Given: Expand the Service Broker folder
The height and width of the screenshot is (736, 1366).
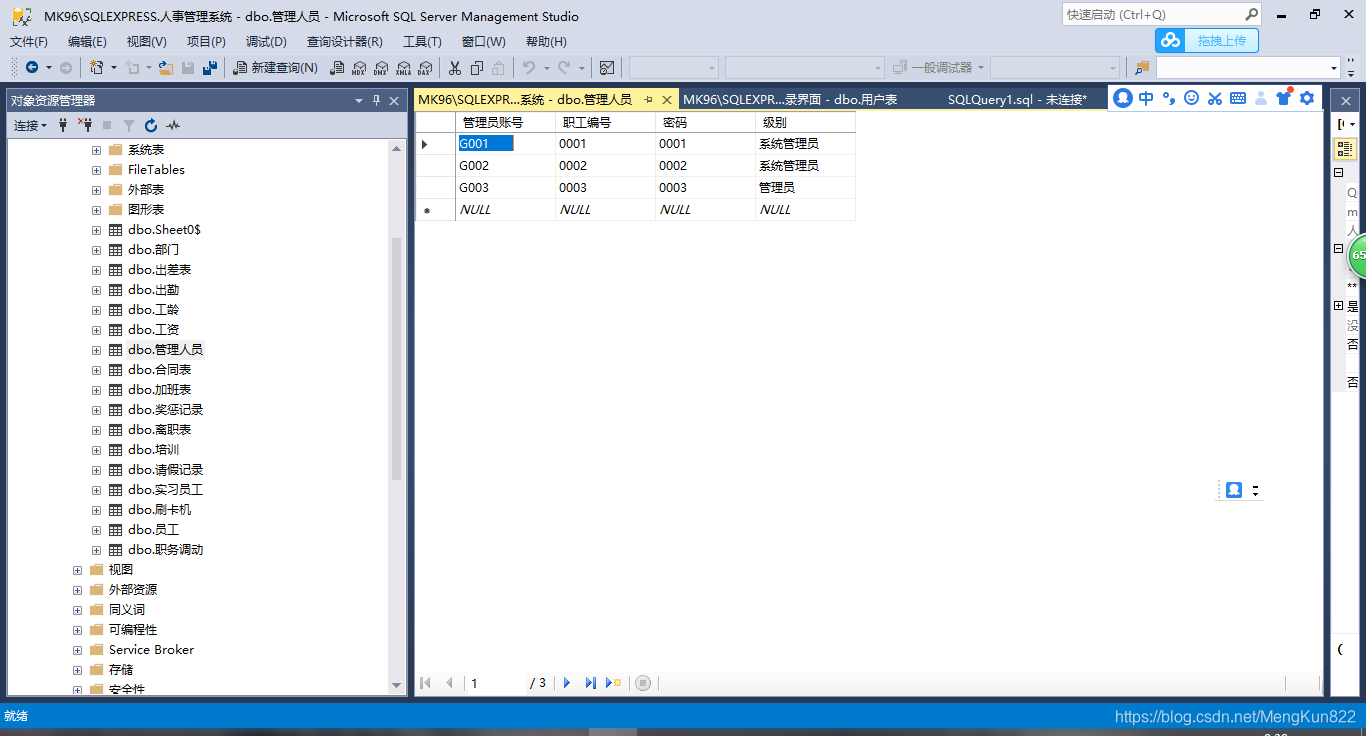Looking at the screenshot, I should click(x=78, y=650).
